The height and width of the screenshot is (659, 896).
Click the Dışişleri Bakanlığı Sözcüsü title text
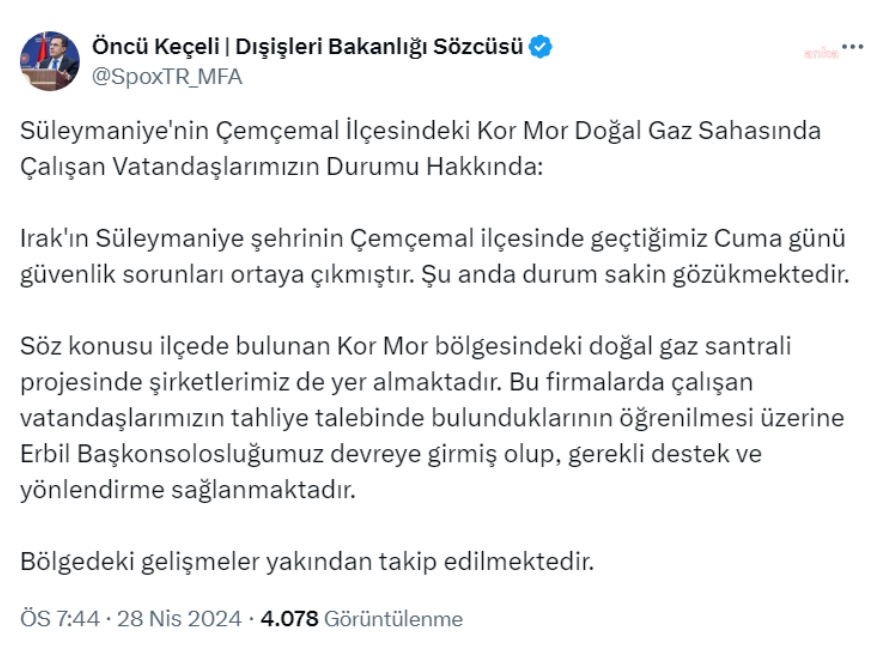point(379,47)
